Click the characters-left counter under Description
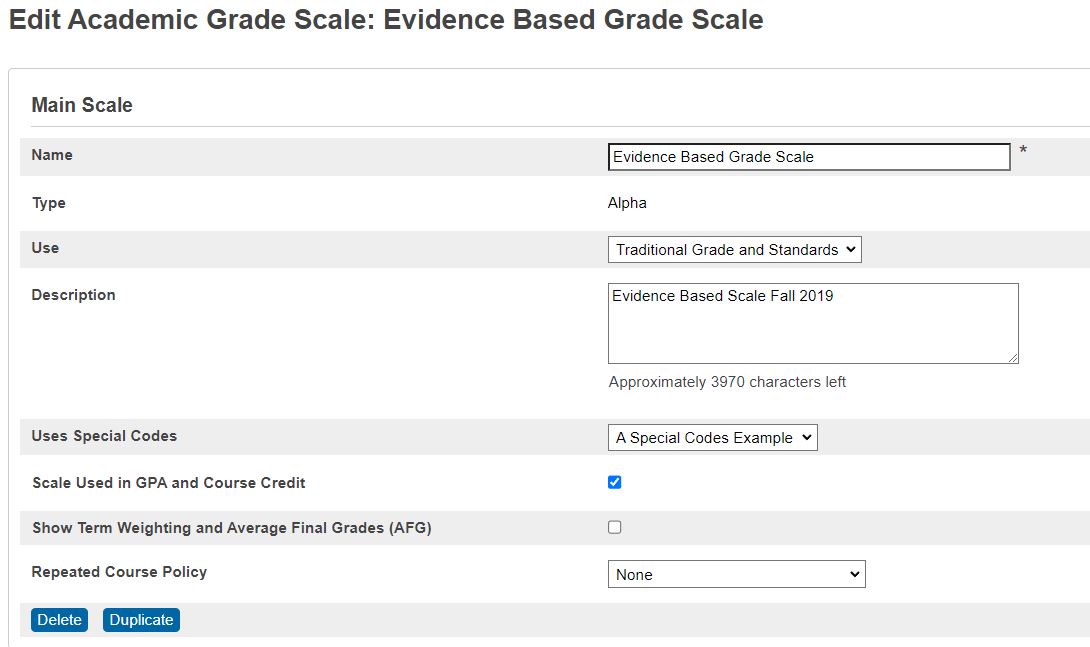 [x=727, y=382]
